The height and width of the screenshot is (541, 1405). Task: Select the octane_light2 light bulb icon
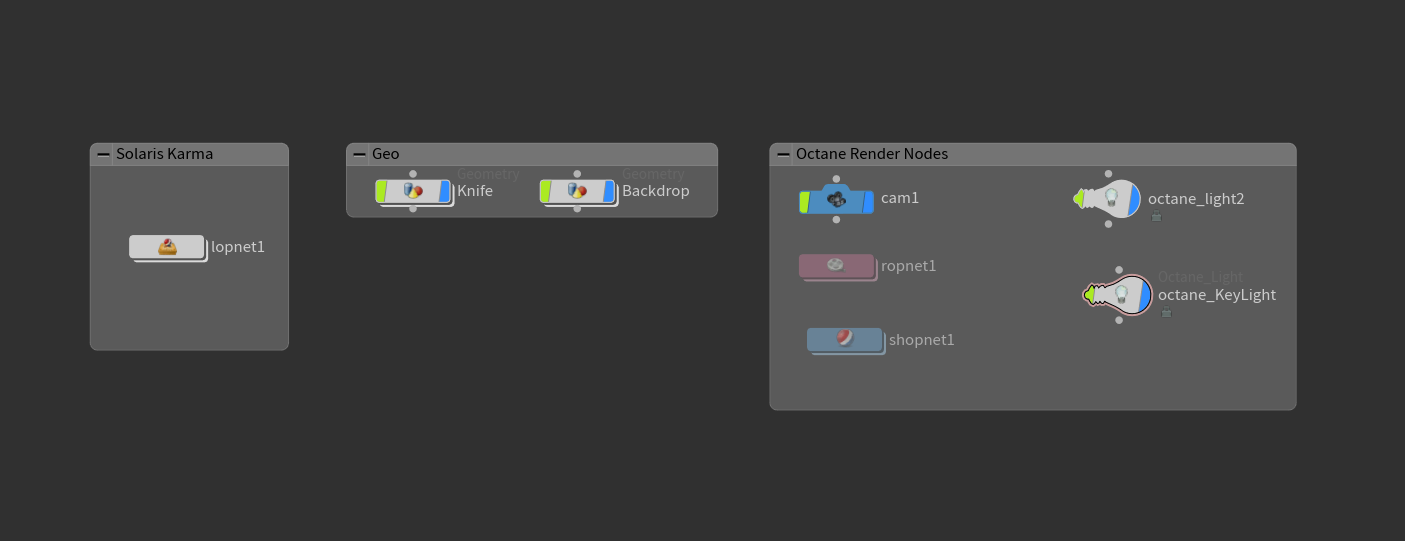point(1110,198)
